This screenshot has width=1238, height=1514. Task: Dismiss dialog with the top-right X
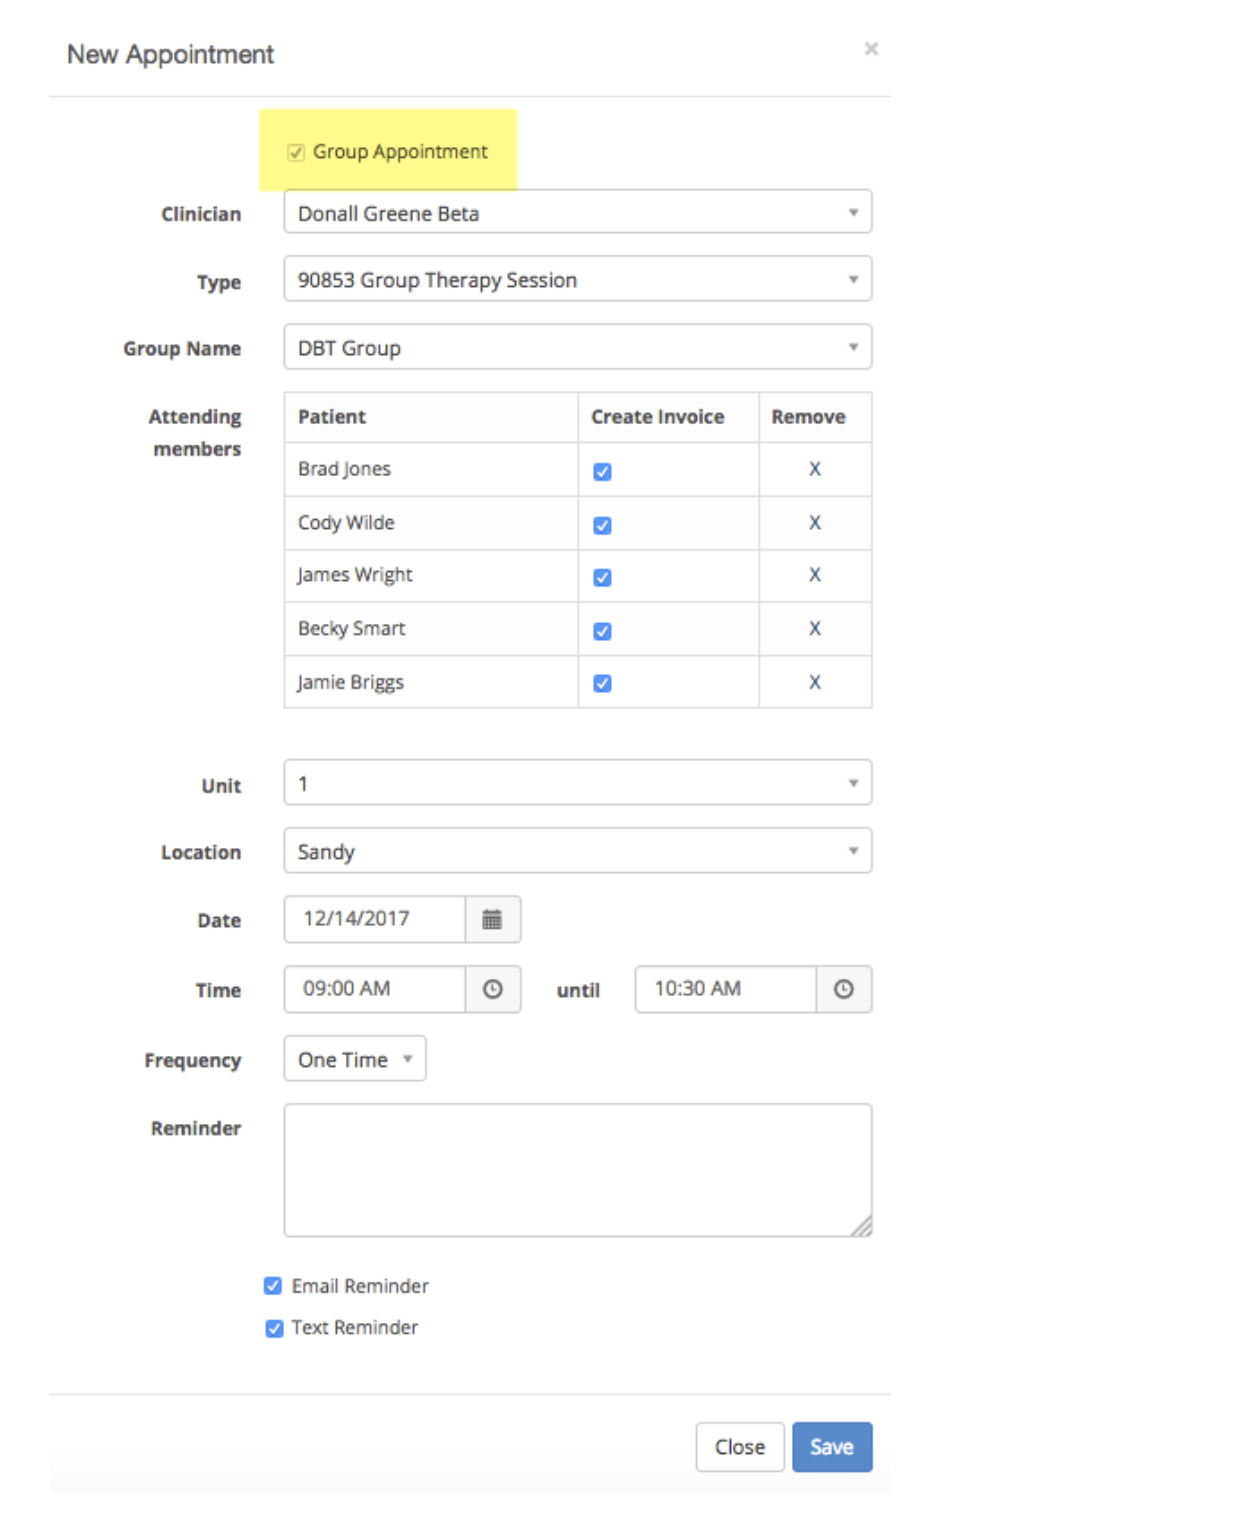(x=871, y=49)
